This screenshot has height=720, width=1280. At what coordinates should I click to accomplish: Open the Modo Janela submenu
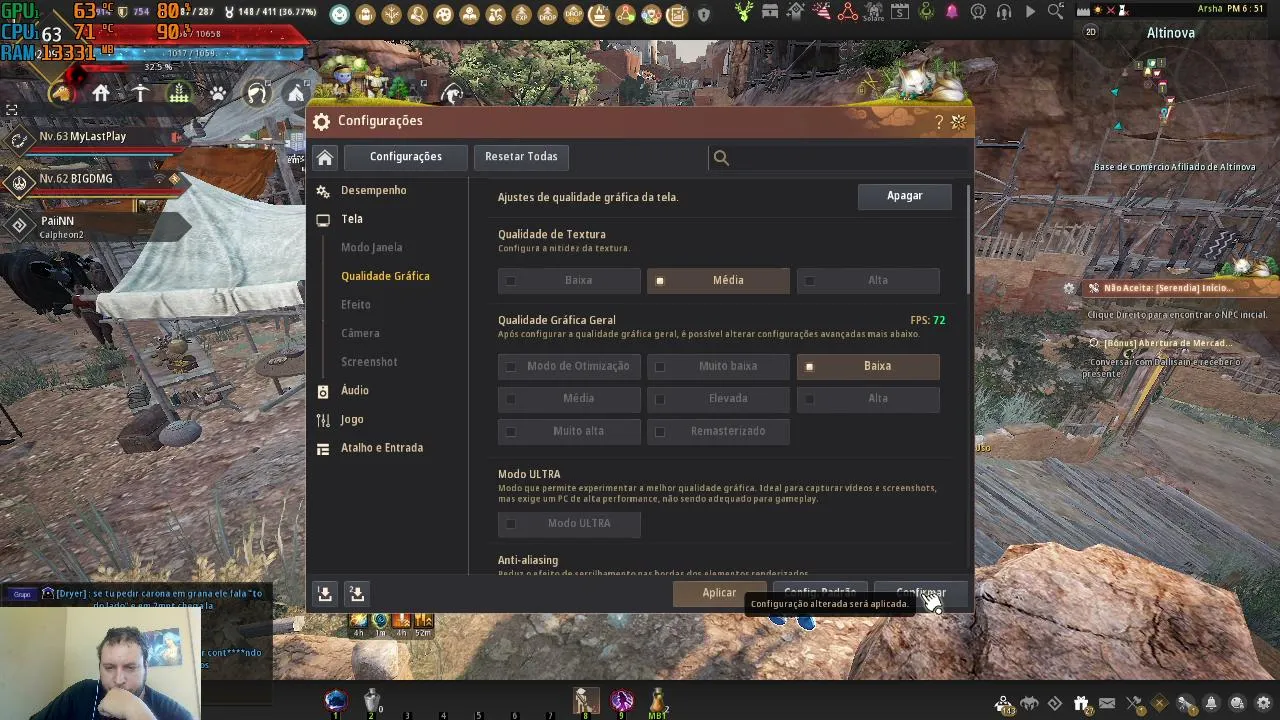click(372, 248)
